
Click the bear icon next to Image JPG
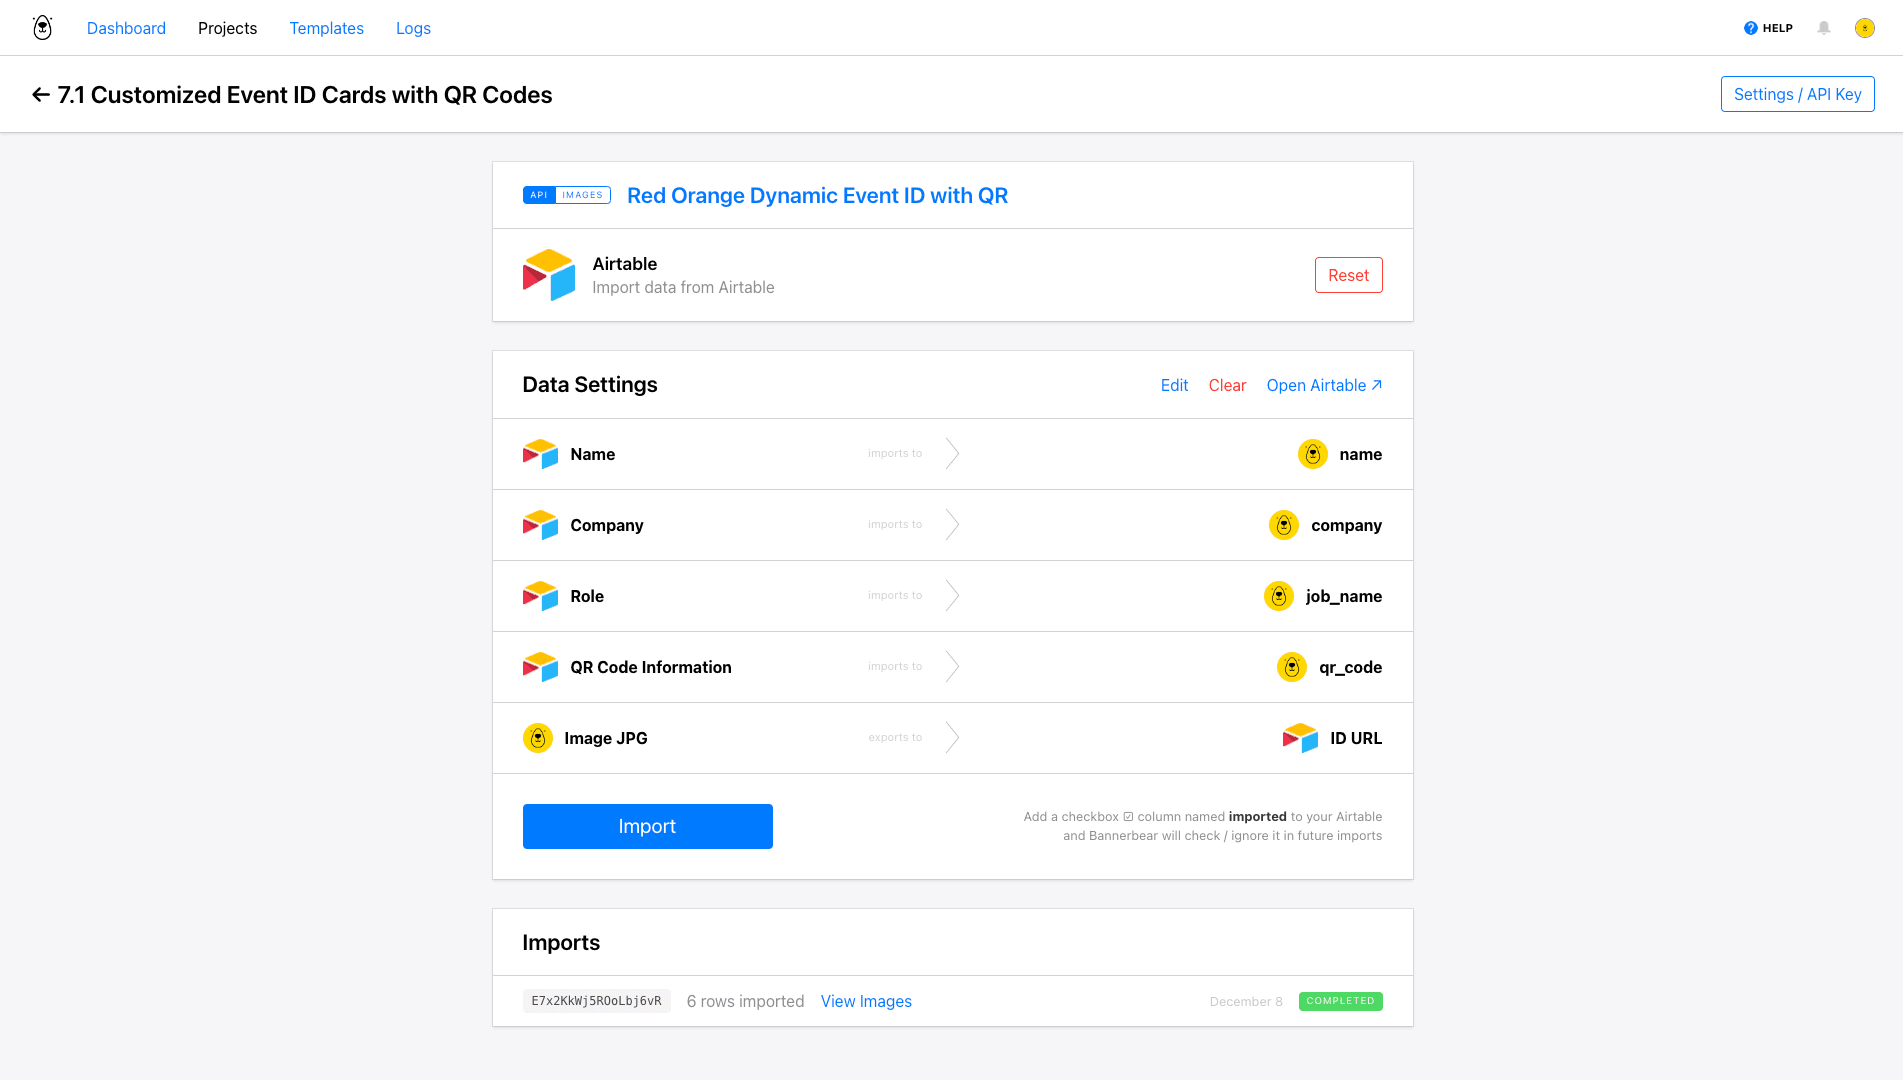(538, 737)
